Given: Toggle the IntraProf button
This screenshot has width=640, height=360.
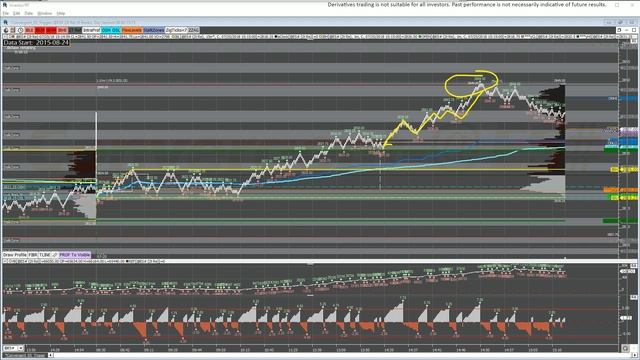Looking at the screenshot, I should 91,30.
